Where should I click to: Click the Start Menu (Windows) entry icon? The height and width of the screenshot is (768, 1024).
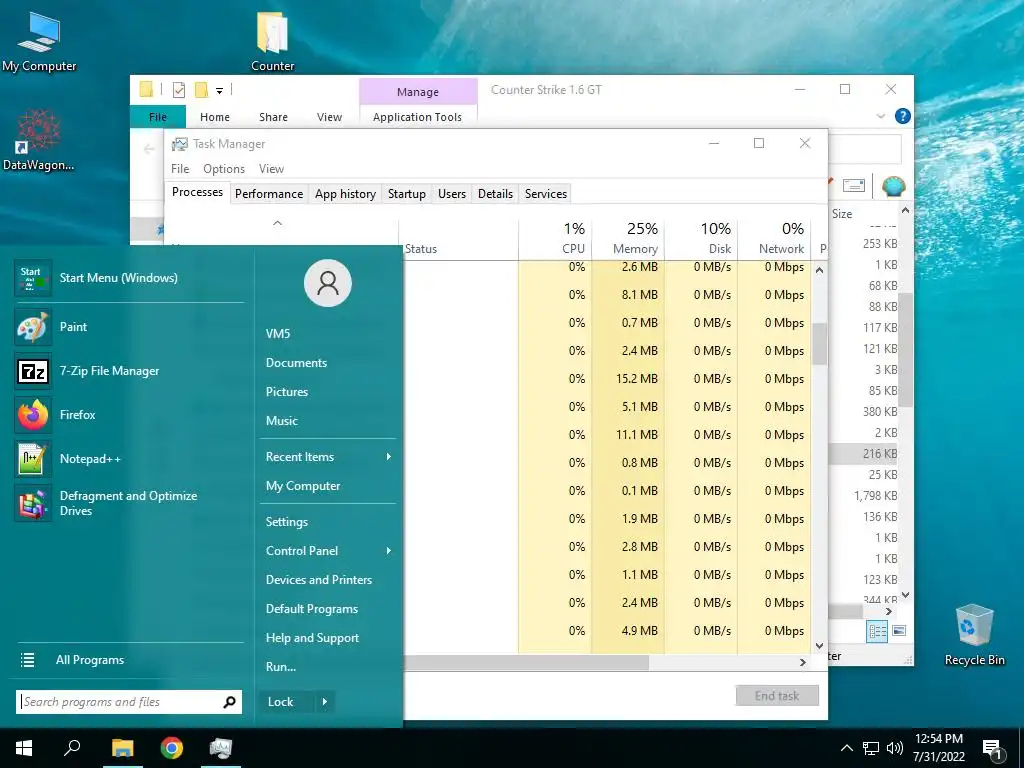(x=33, y=278)
